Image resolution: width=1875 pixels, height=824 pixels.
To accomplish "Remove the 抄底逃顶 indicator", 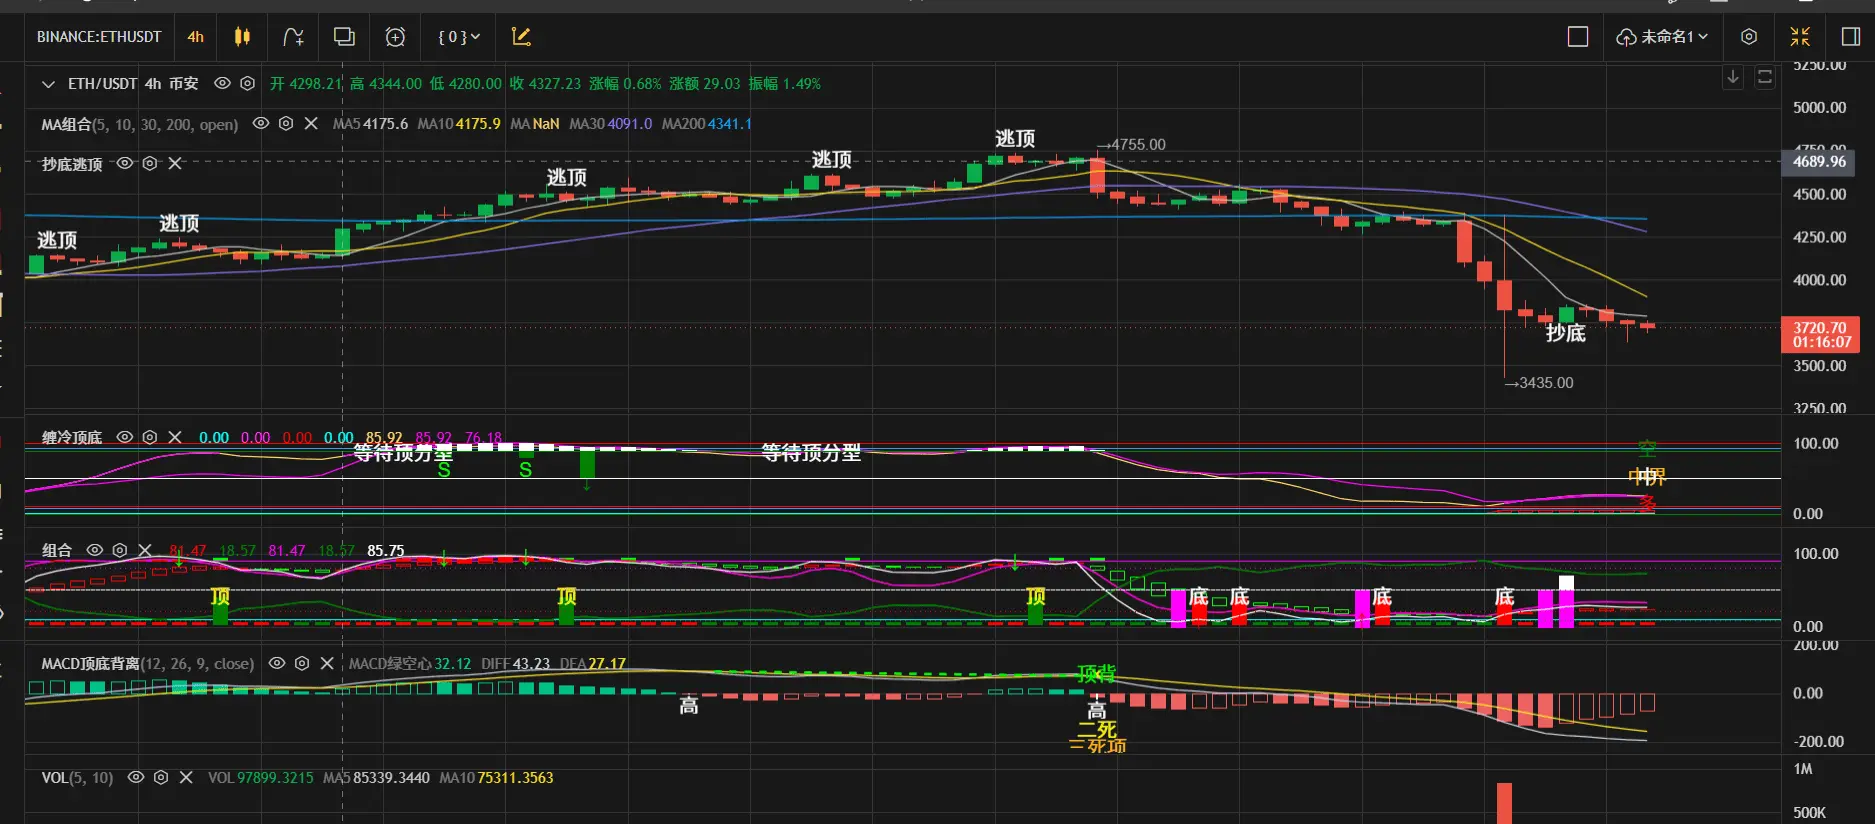I will coord(175,163).
